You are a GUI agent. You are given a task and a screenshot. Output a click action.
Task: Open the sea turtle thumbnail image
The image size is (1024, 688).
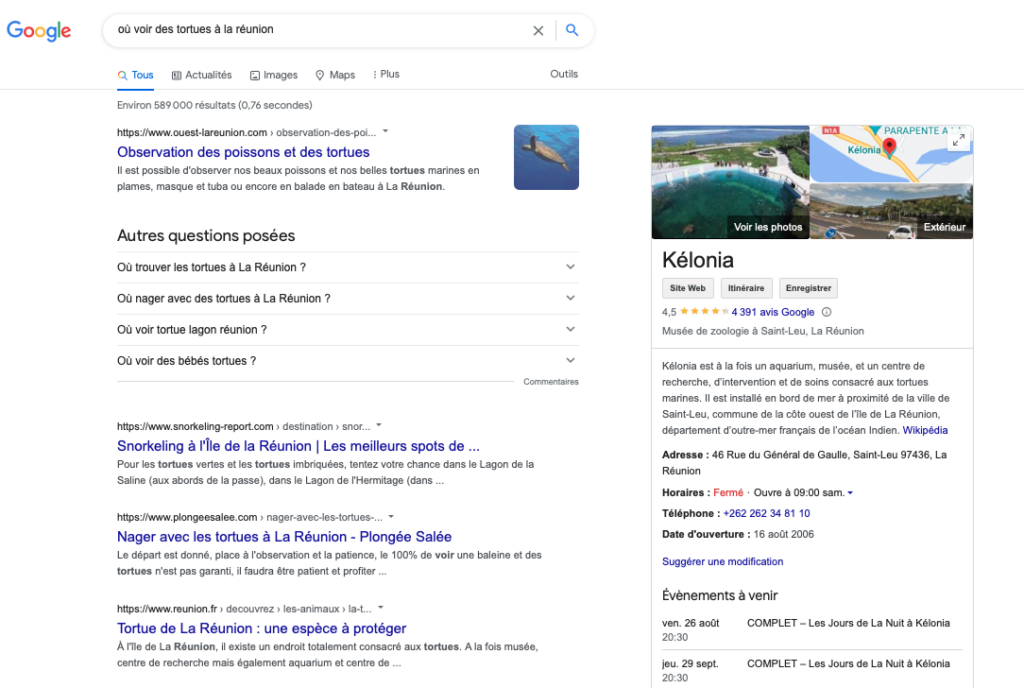tap(546, 157)
